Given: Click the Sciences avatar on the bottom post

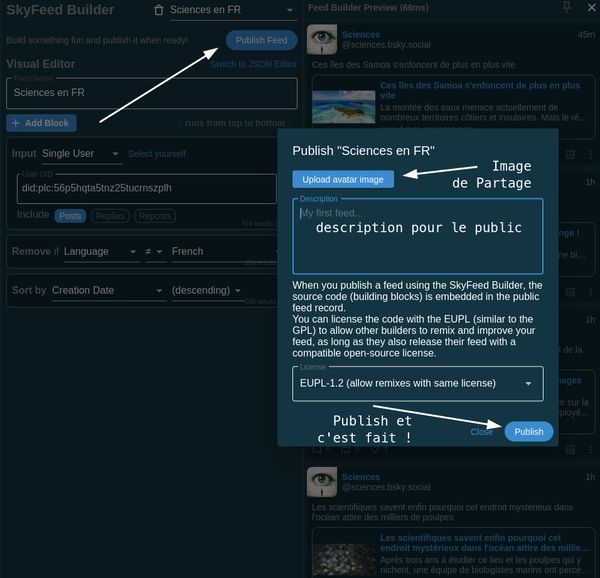Looking at the screenshot, I should coord(322,483).
